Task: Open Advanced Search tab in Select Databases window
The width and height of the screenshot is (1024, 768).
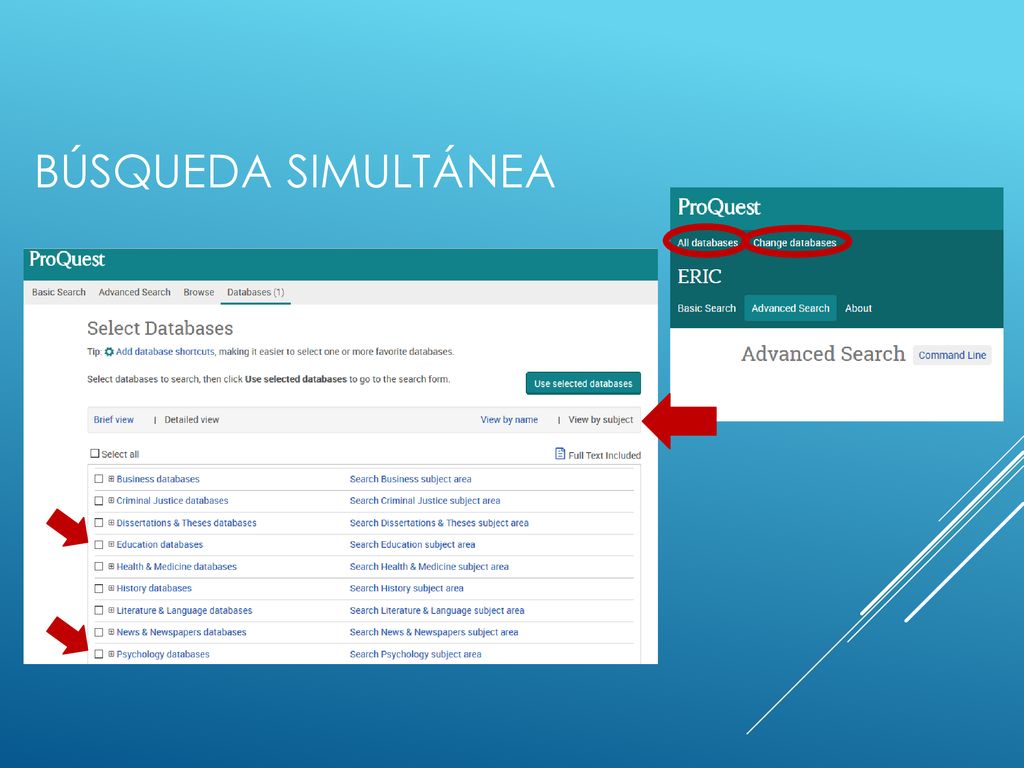Action: coord(135,292)
